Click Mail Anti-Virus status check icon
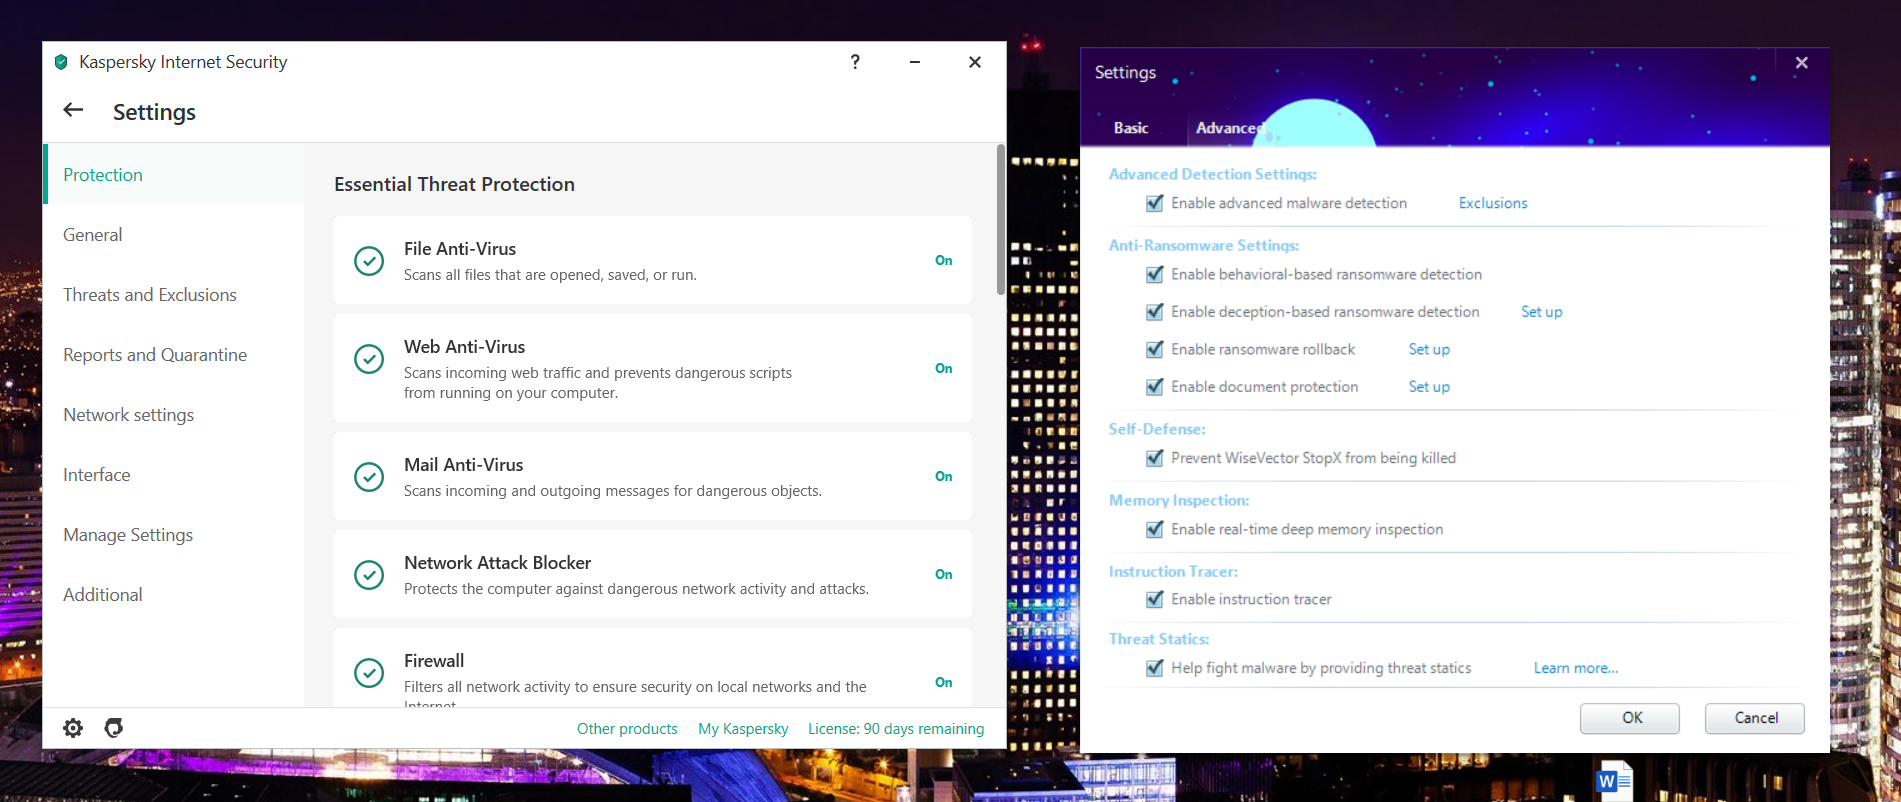The image size is (1901, 802). 369,477
